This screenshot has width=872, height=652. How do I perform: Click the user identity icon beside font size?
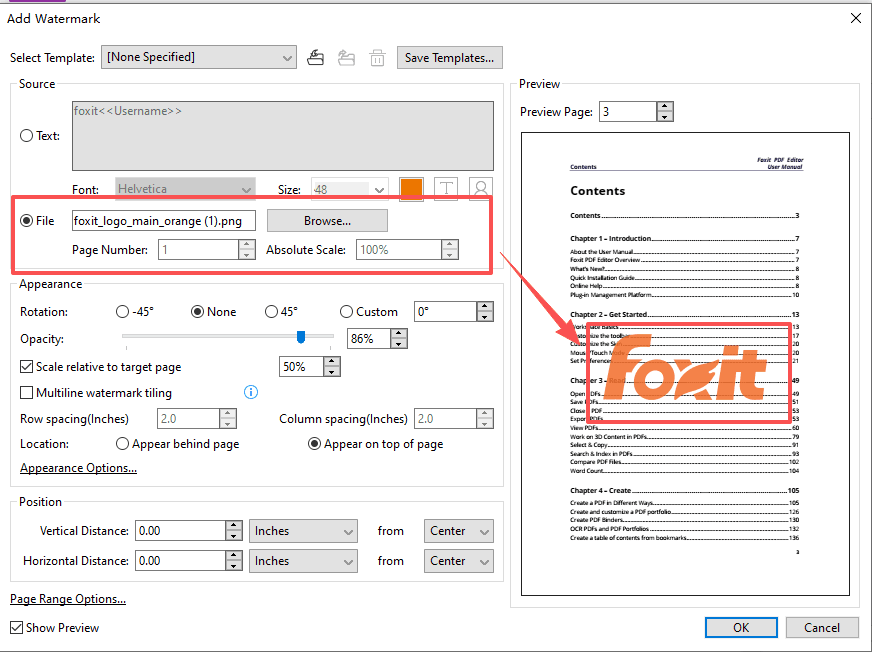click(481, 189)
